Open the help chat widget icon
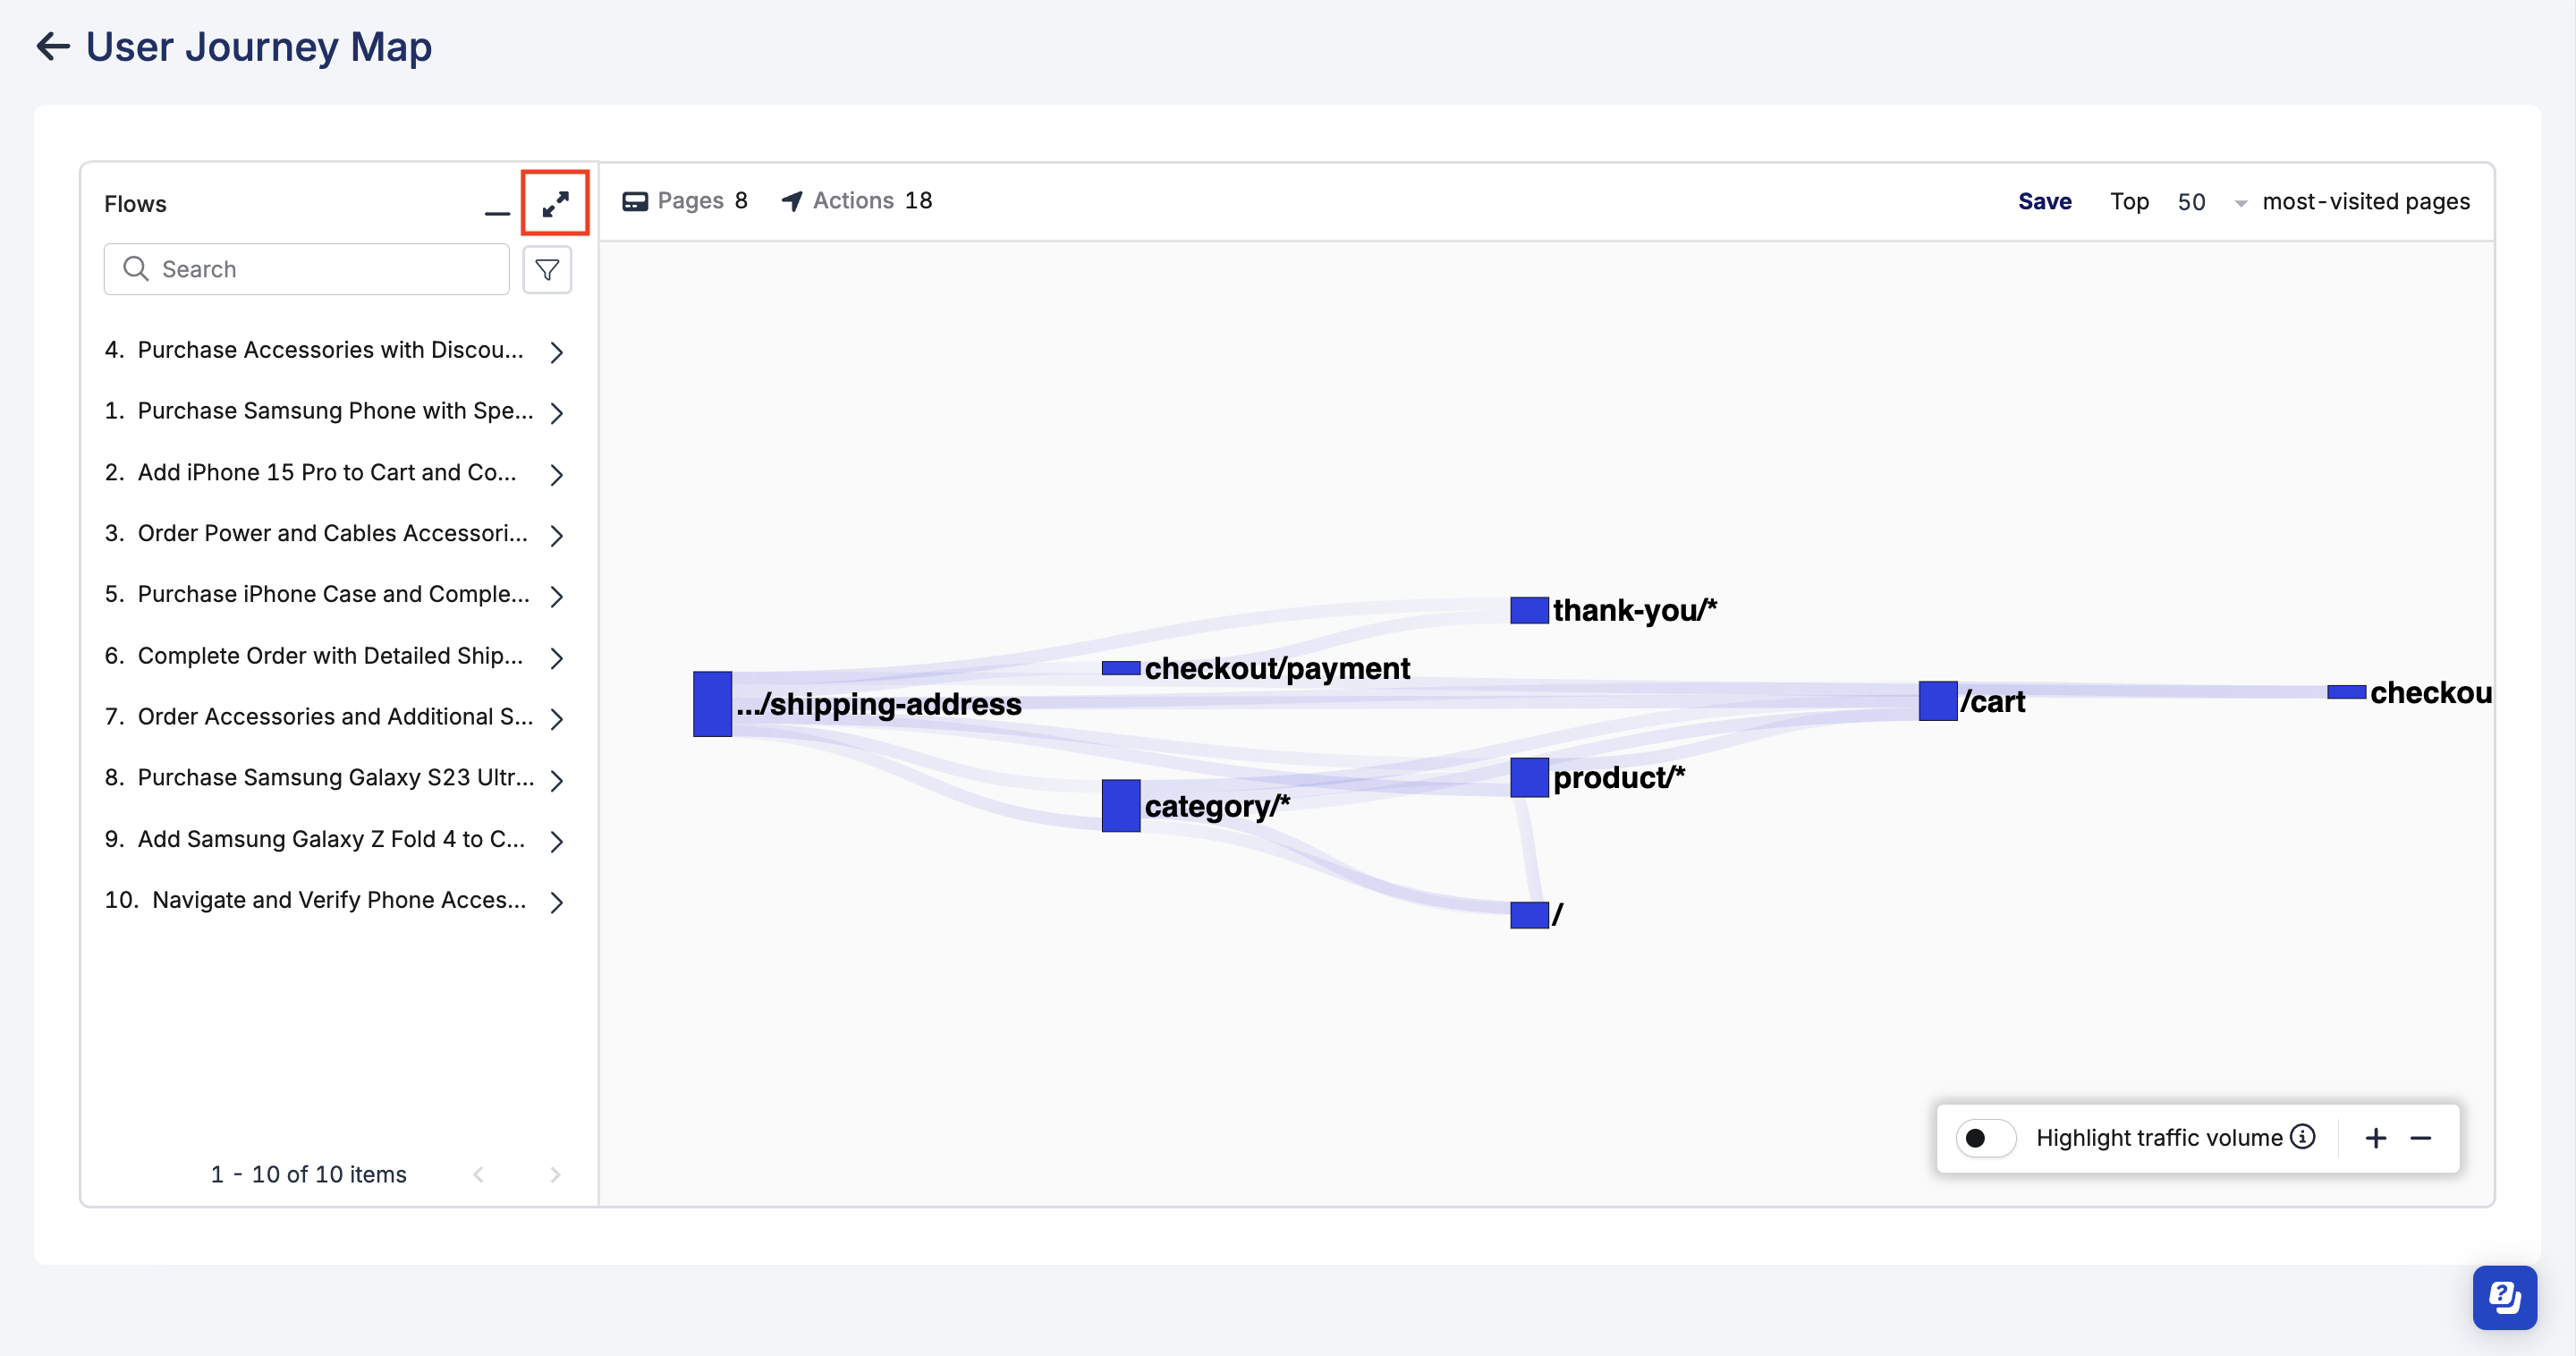2576x1356 pixels. (x=2504, y=1297)
